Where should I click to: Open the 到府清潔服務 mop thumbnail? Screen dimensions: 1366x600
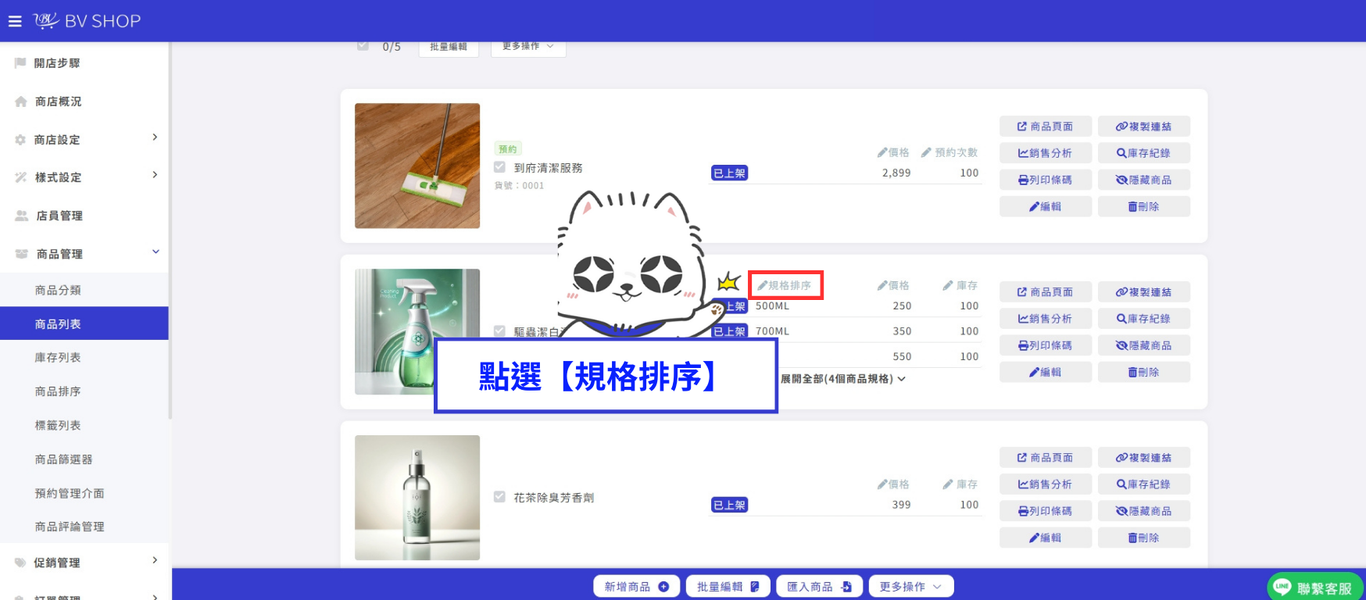(x=417, y=166)
